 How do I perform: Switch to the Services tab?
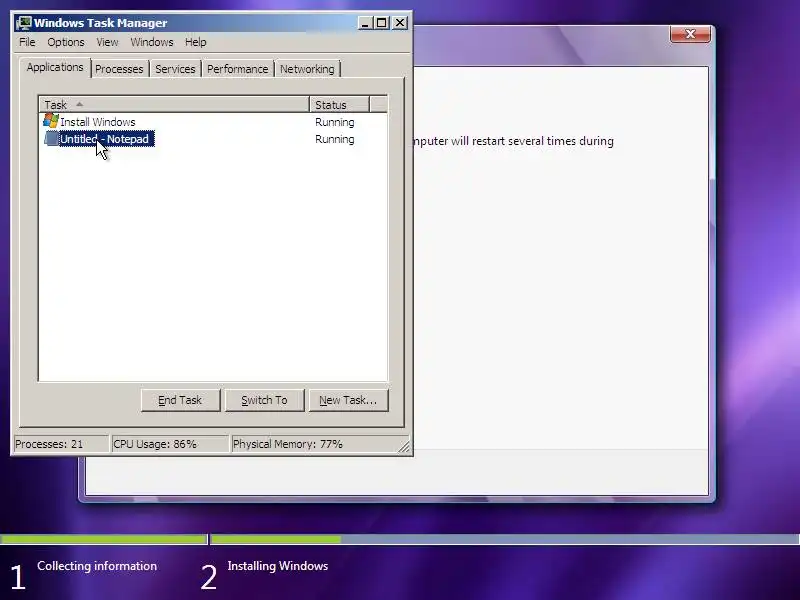tap(175, 69)
